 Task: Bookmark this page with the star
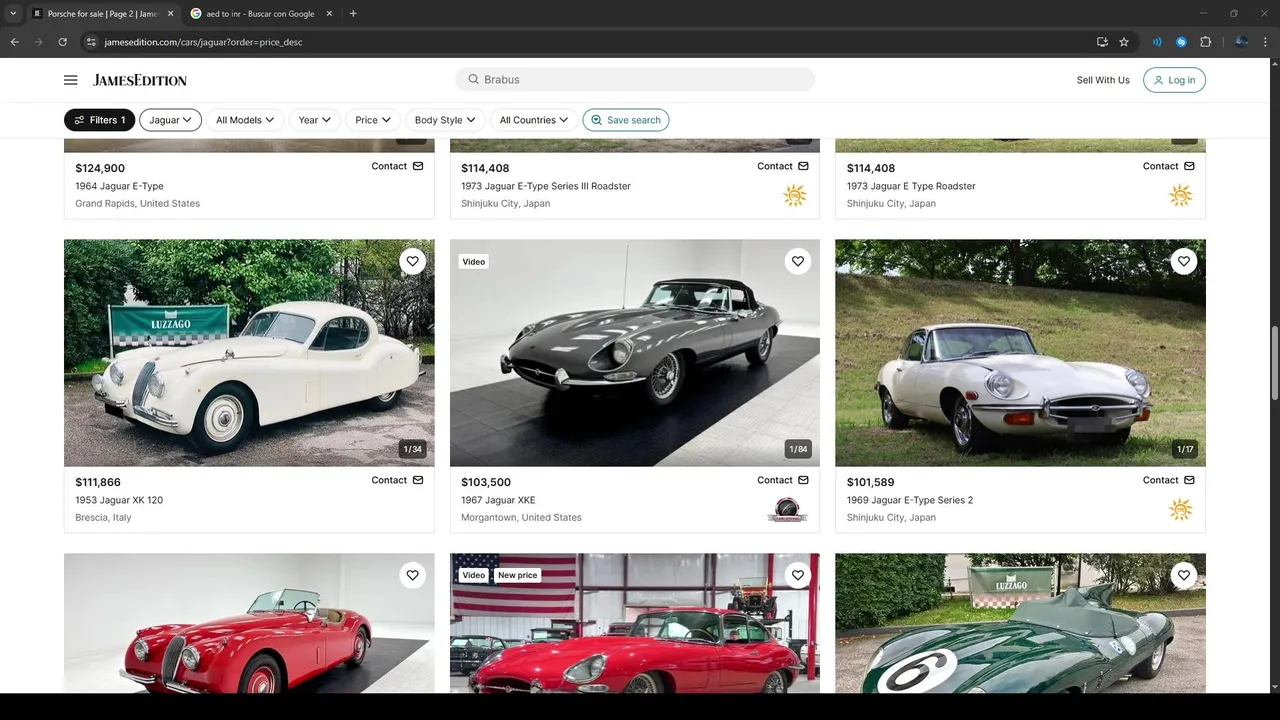click(x=1124, y=42)
